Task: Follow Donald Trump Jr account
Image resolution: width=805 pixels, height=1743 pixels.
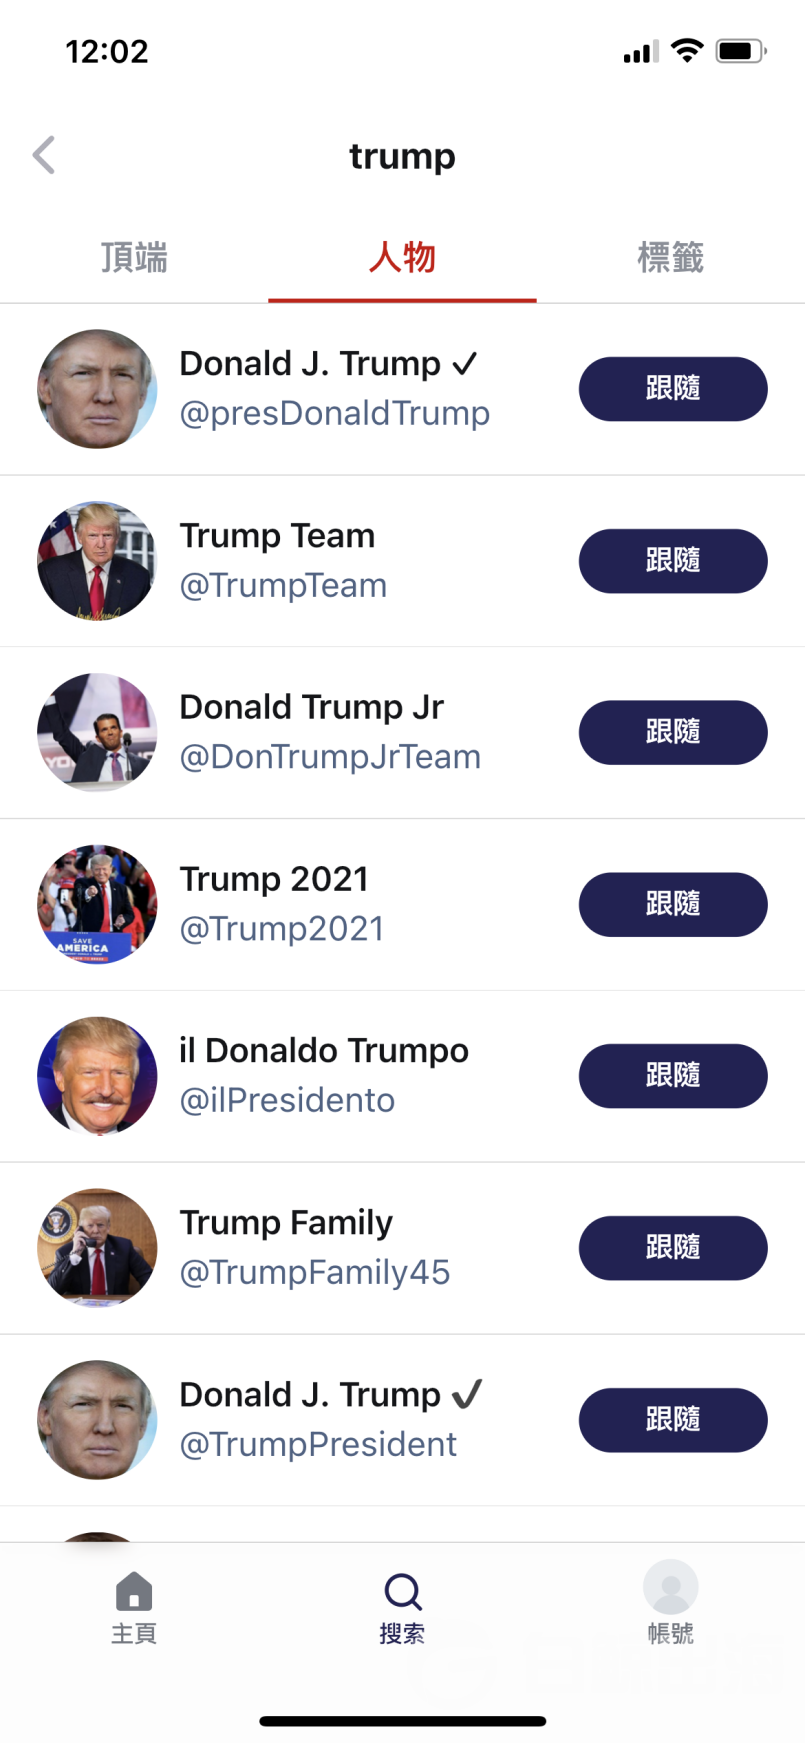Action: click(x=673, y=732)
